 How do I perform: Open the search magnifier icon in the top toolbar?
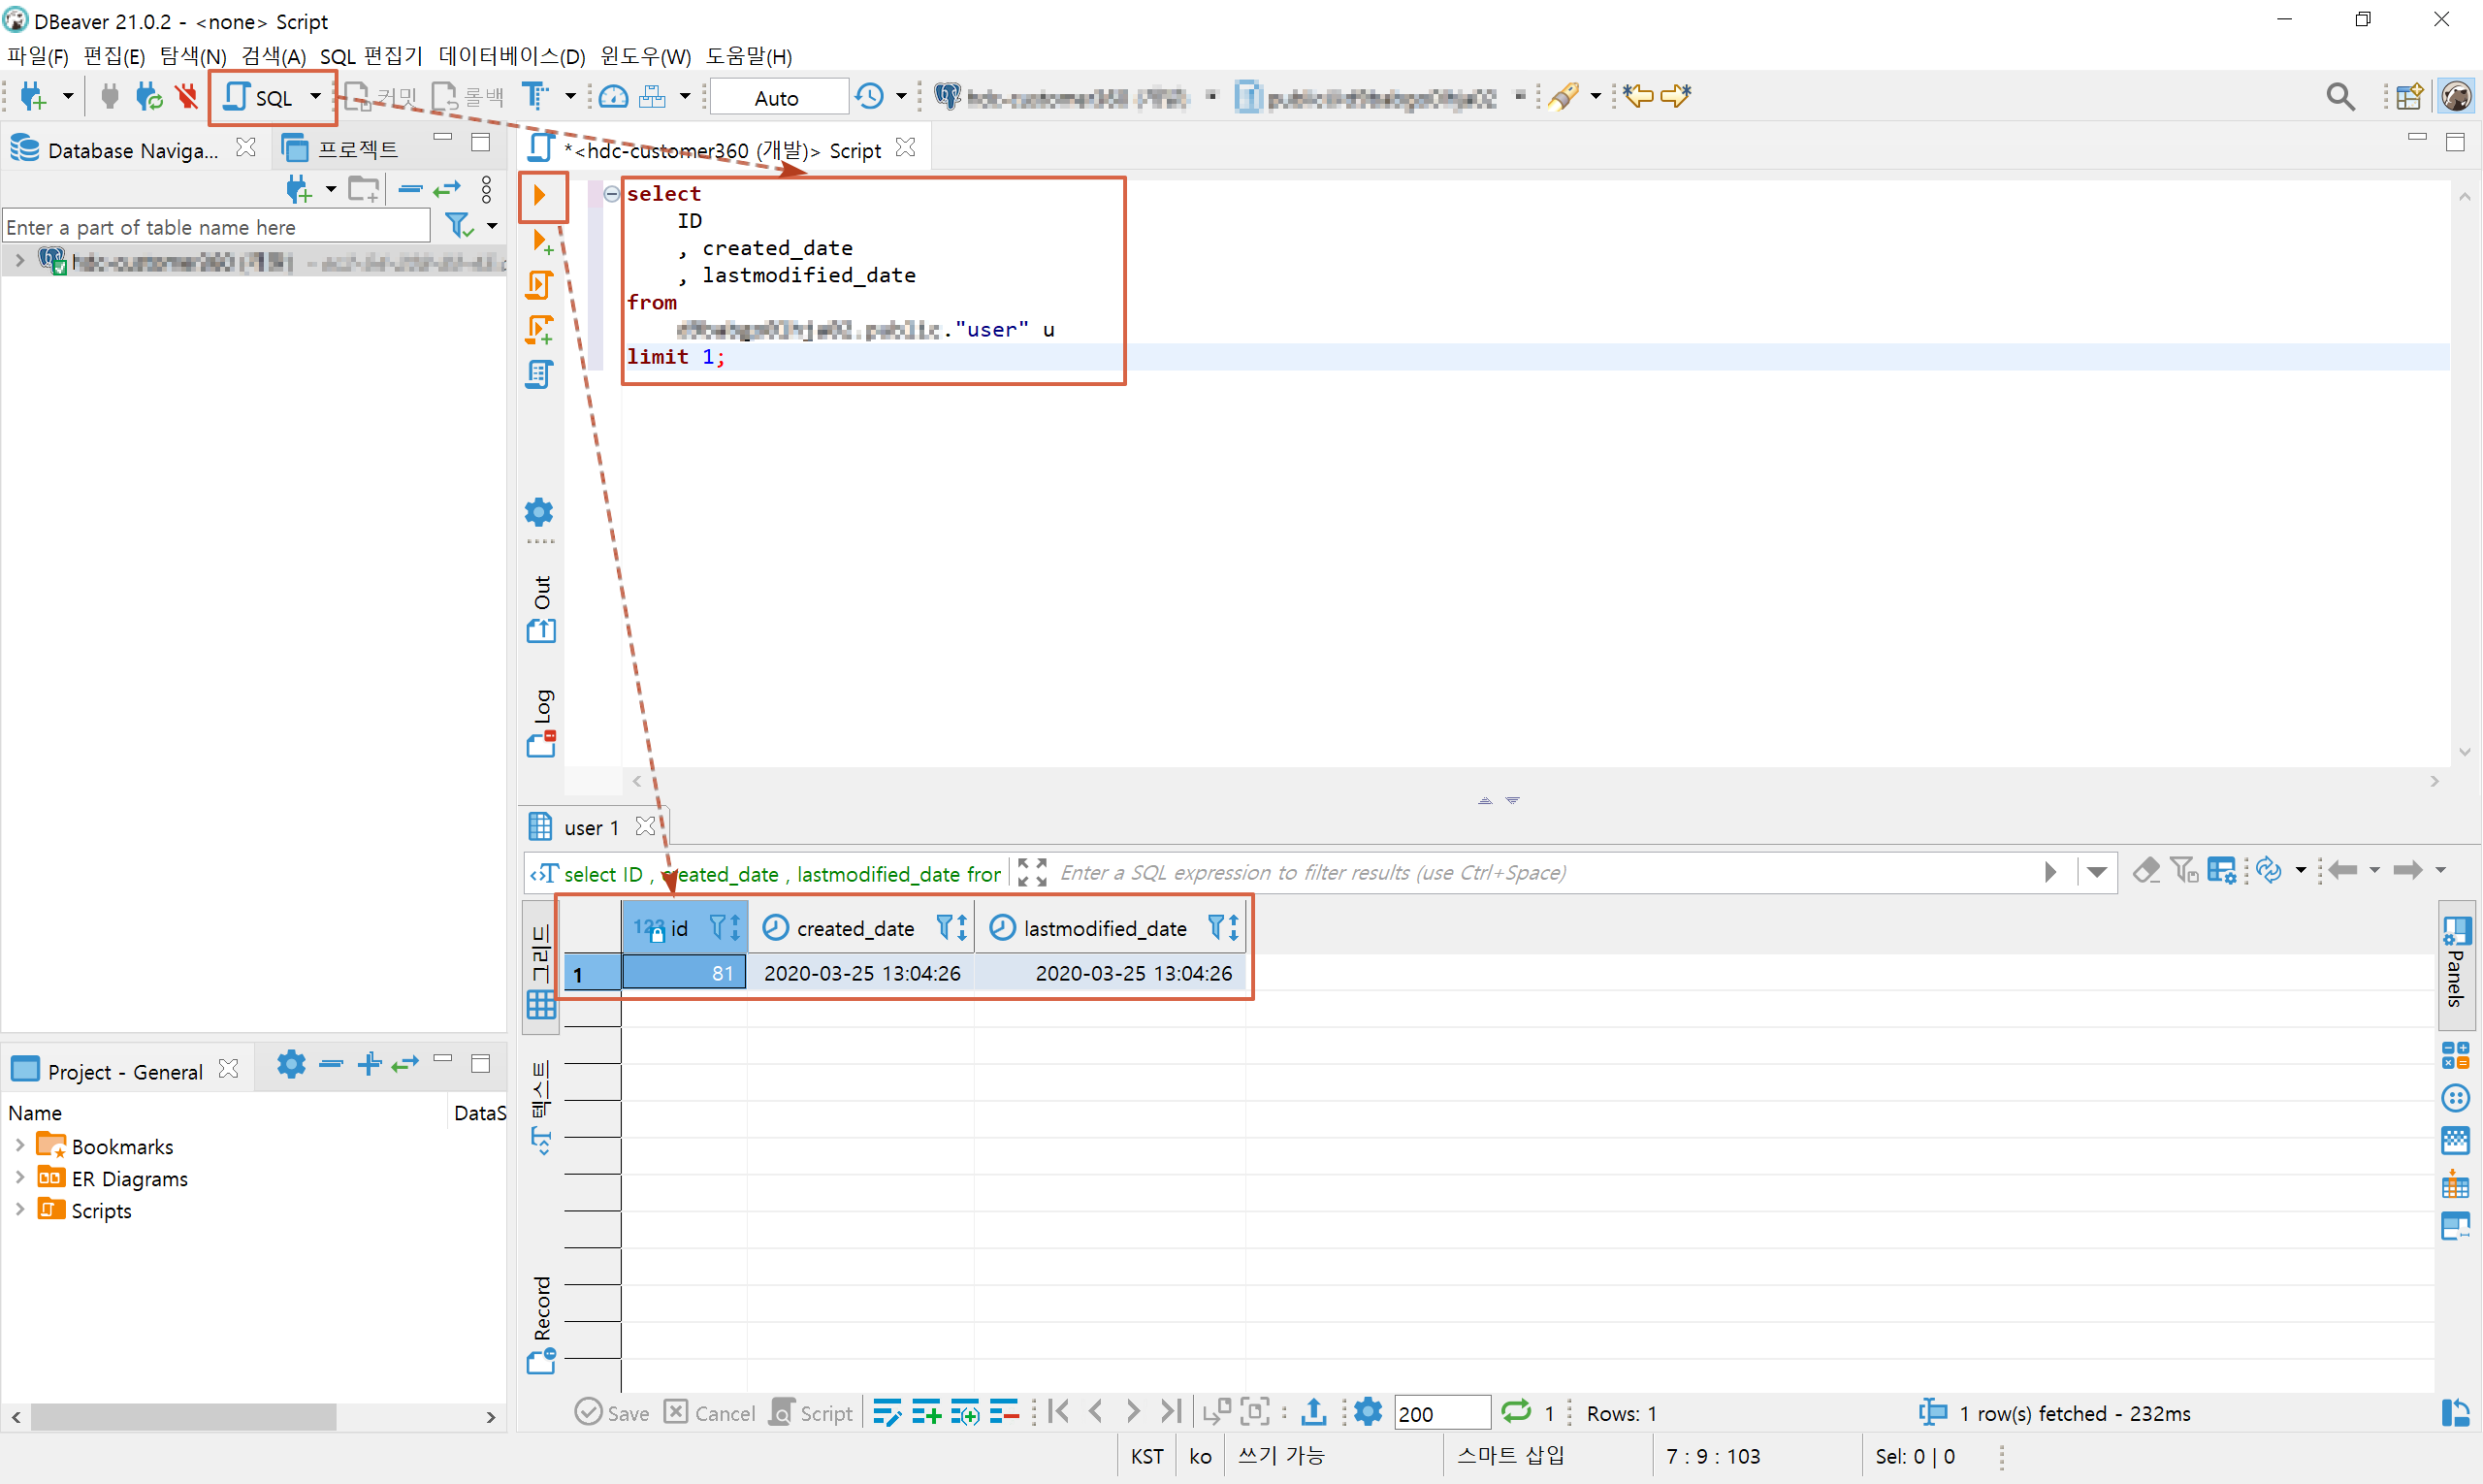(2340, 97)
